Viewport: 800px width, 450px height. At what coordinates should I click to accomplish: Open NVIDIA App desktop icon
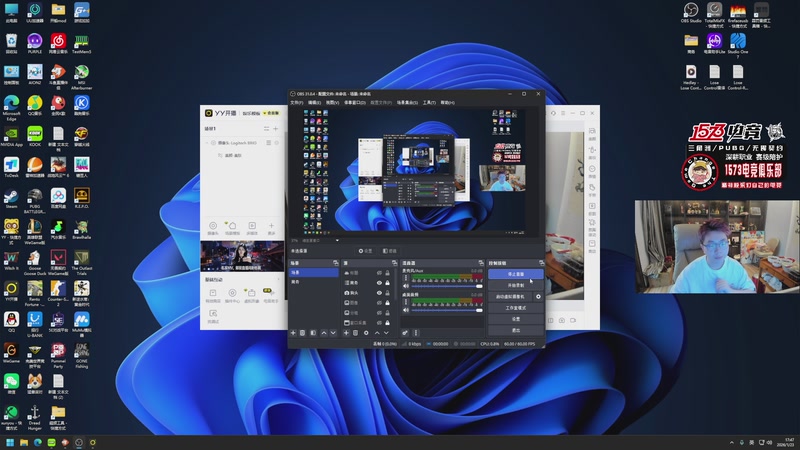coord(11,136)
